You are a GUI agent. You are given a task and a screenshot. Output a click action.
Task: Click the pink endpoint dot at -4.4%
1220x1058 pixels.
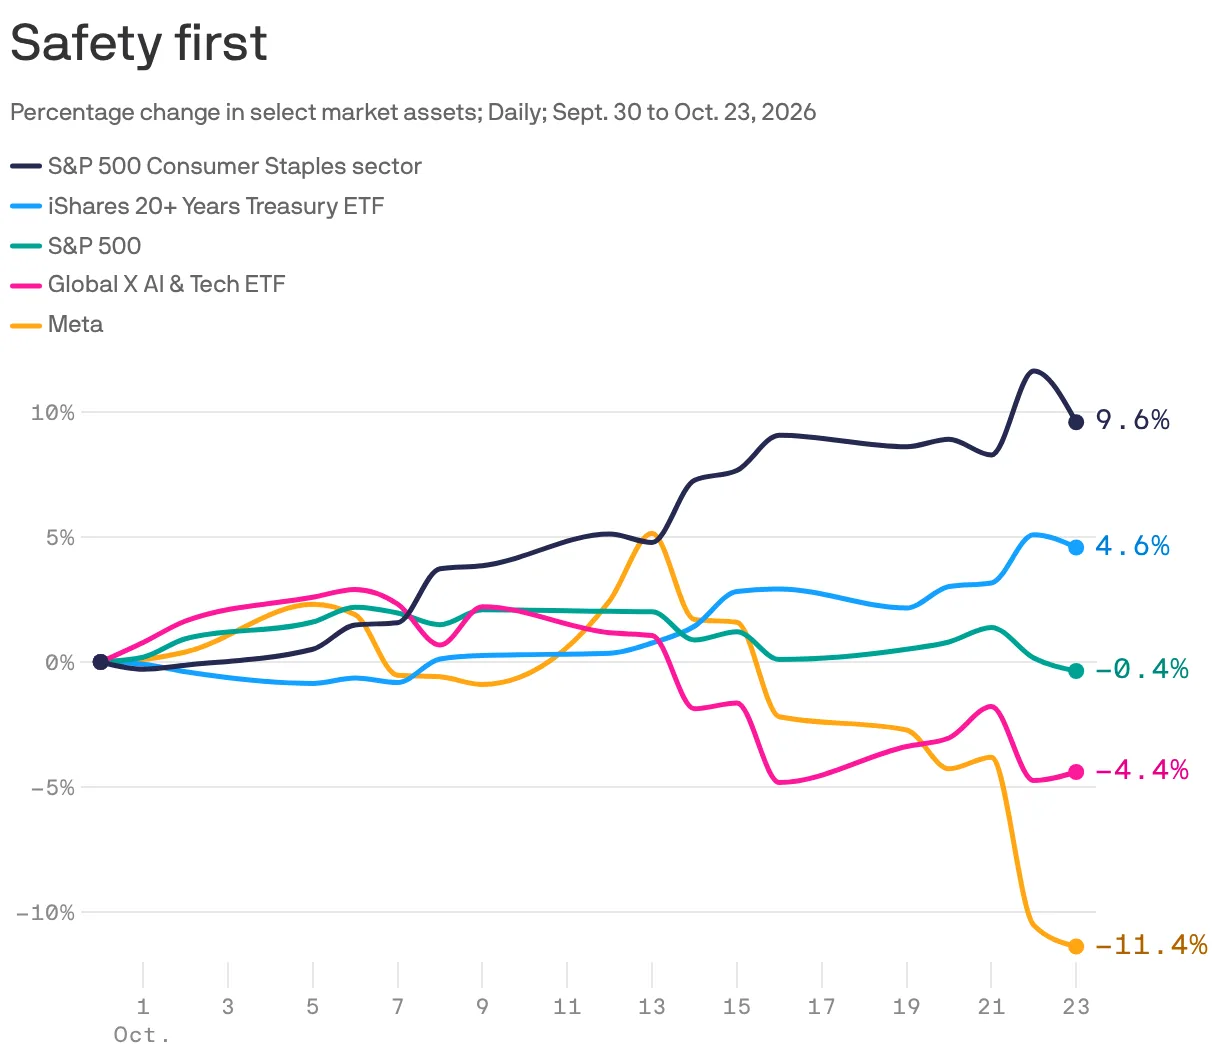[1076, 772]
